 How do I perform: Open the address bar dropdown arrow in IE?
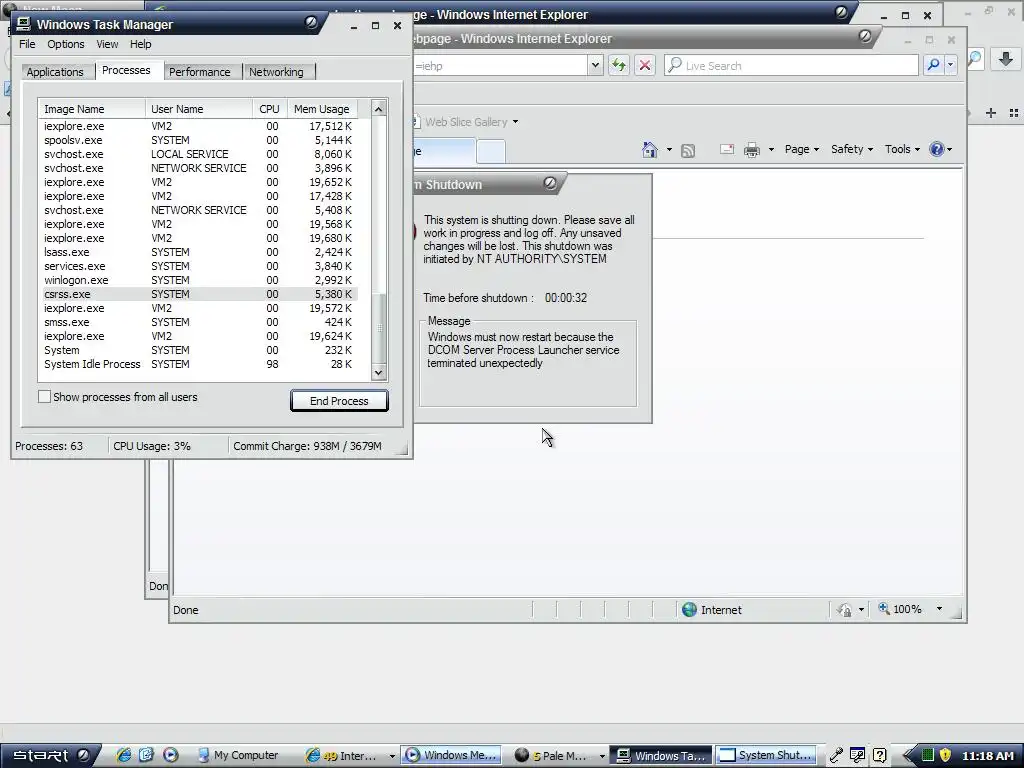click(594, 65)
